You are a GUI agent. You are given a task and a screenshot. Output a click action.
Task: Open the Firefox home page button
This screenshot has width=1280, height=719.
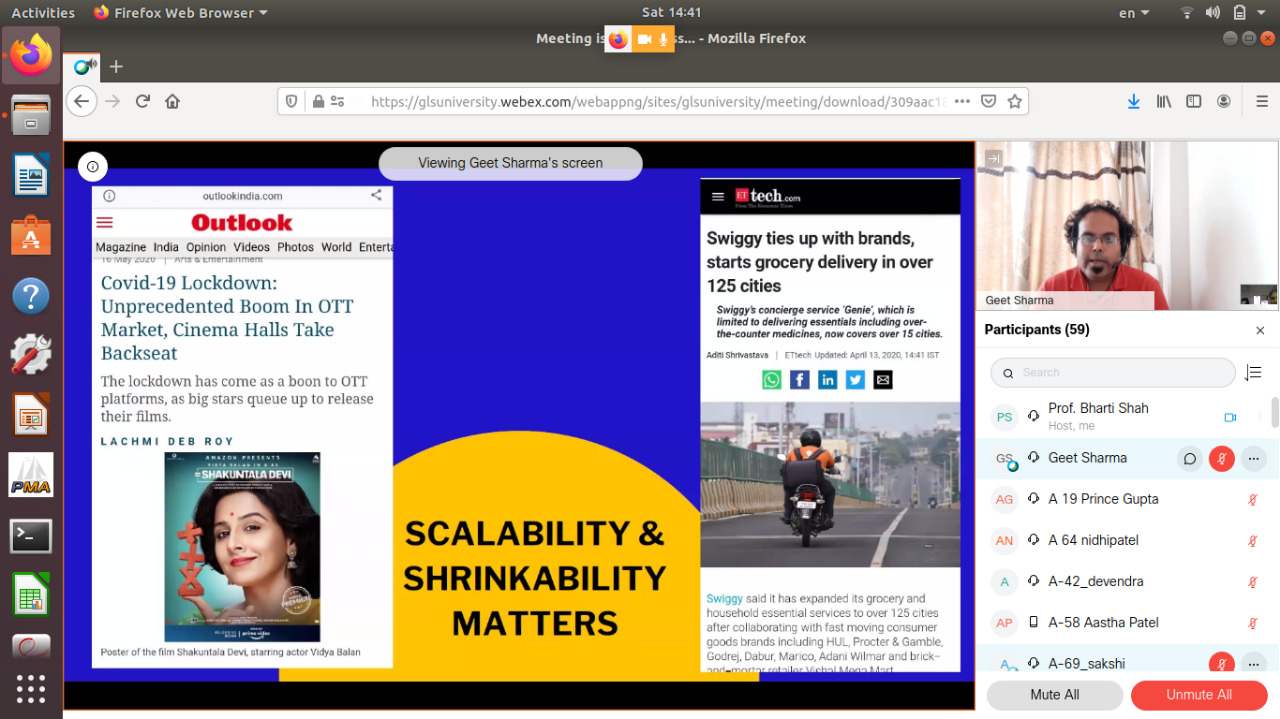coord(172,101)
